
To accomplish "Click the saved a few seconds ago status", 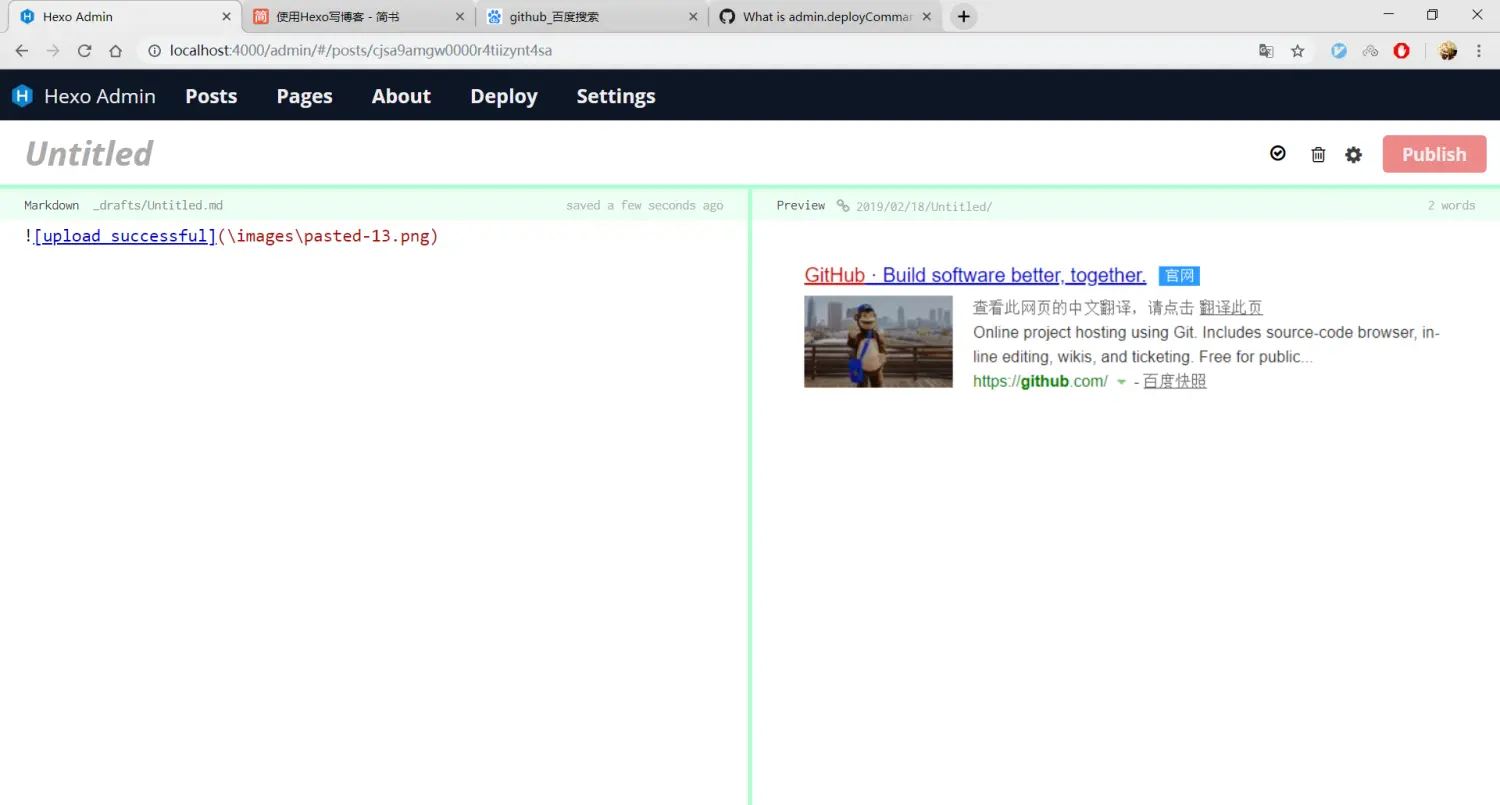I will [644, 205].
